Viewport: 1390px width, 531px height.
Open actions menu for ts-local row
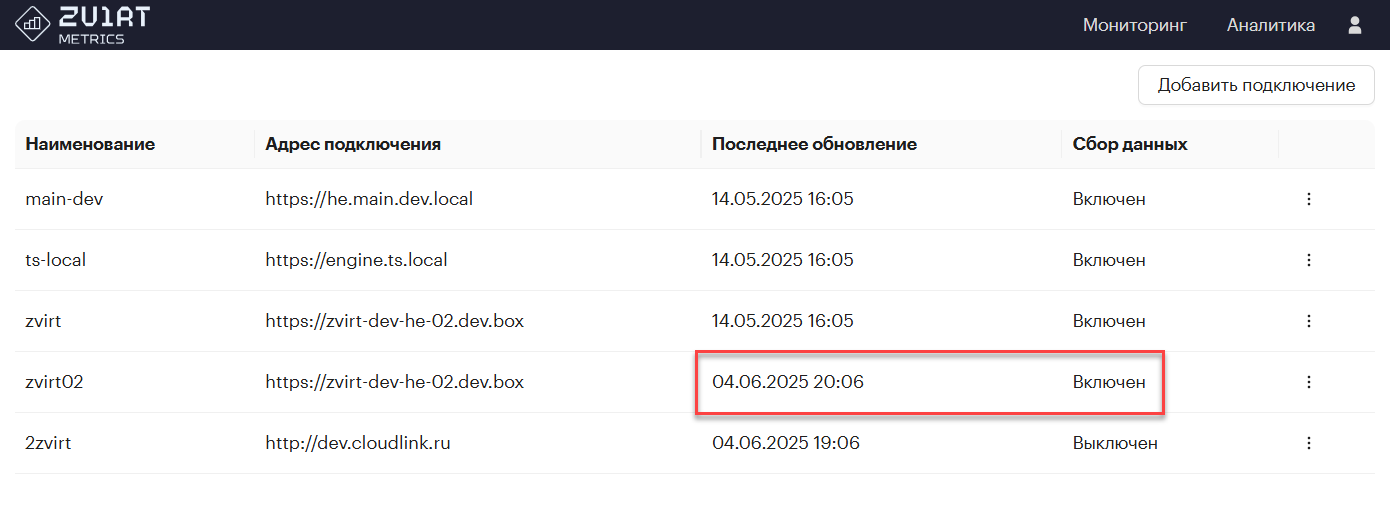(x=1308, y=260)
